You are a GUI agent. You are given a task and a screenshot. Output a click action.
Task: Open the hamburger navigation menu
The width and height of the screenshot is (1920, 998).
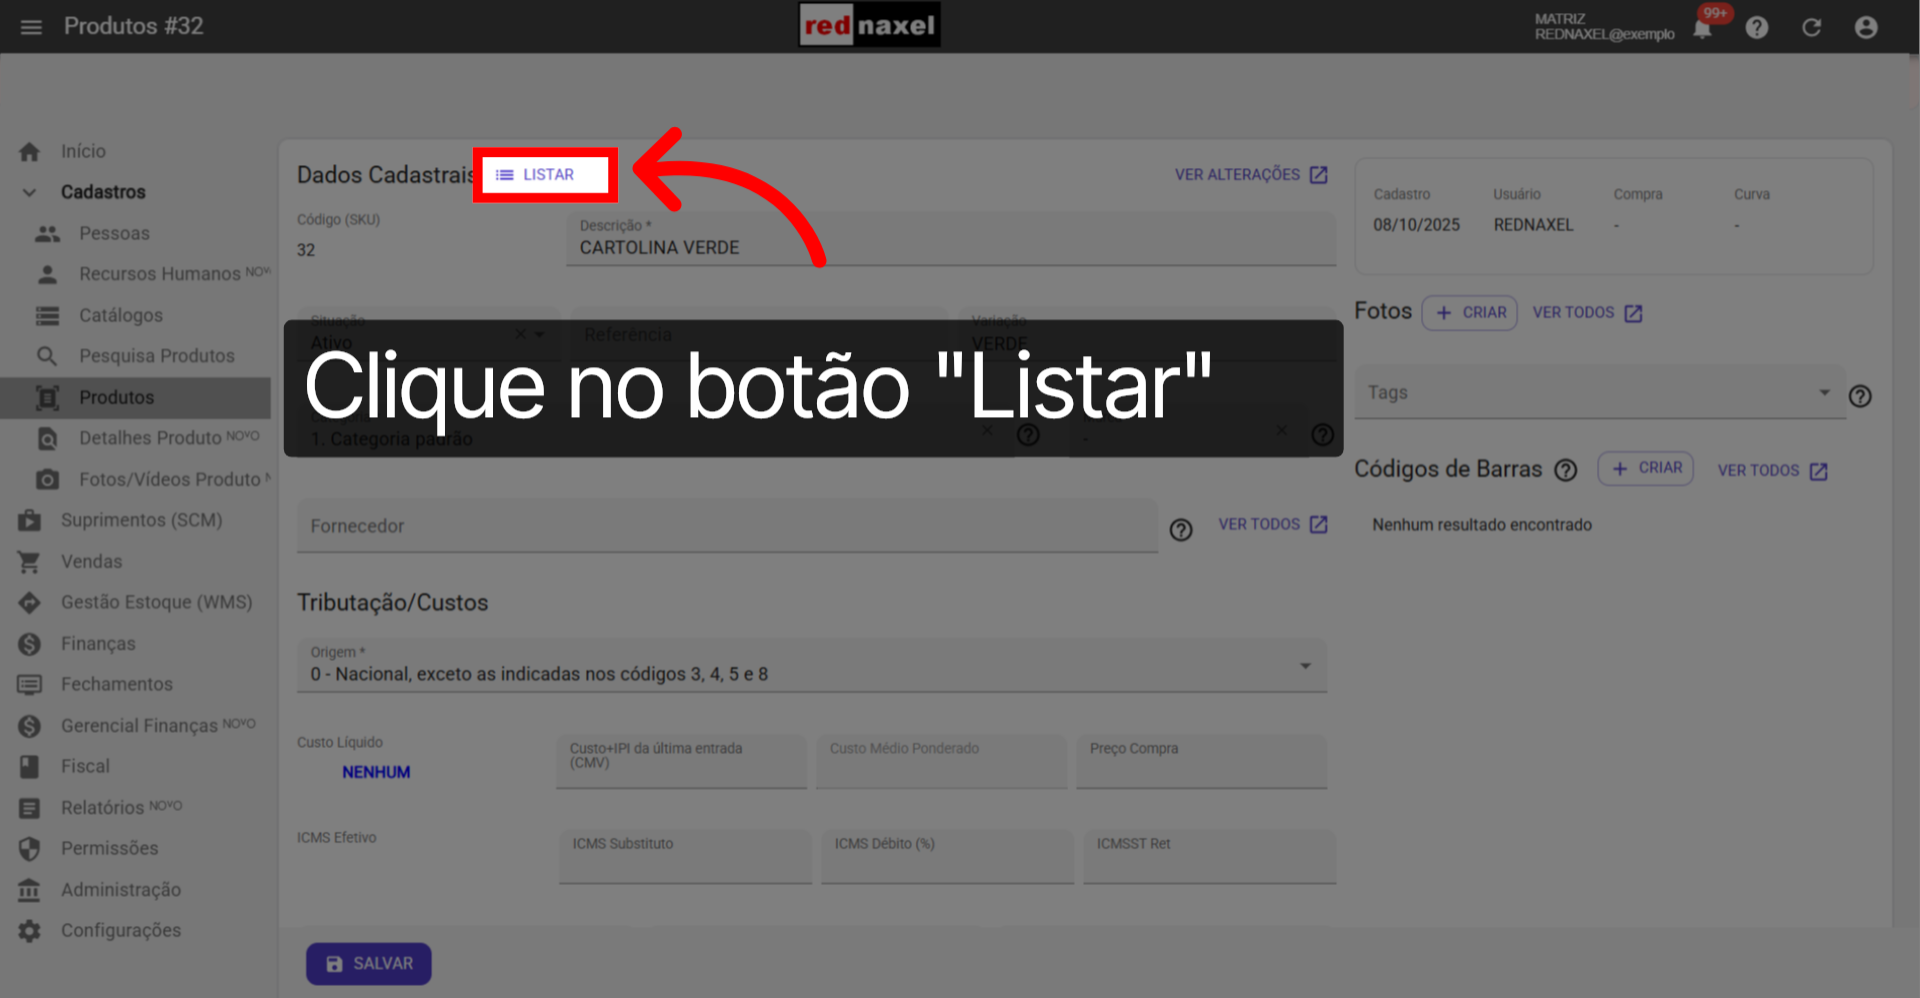click(30, 27)
